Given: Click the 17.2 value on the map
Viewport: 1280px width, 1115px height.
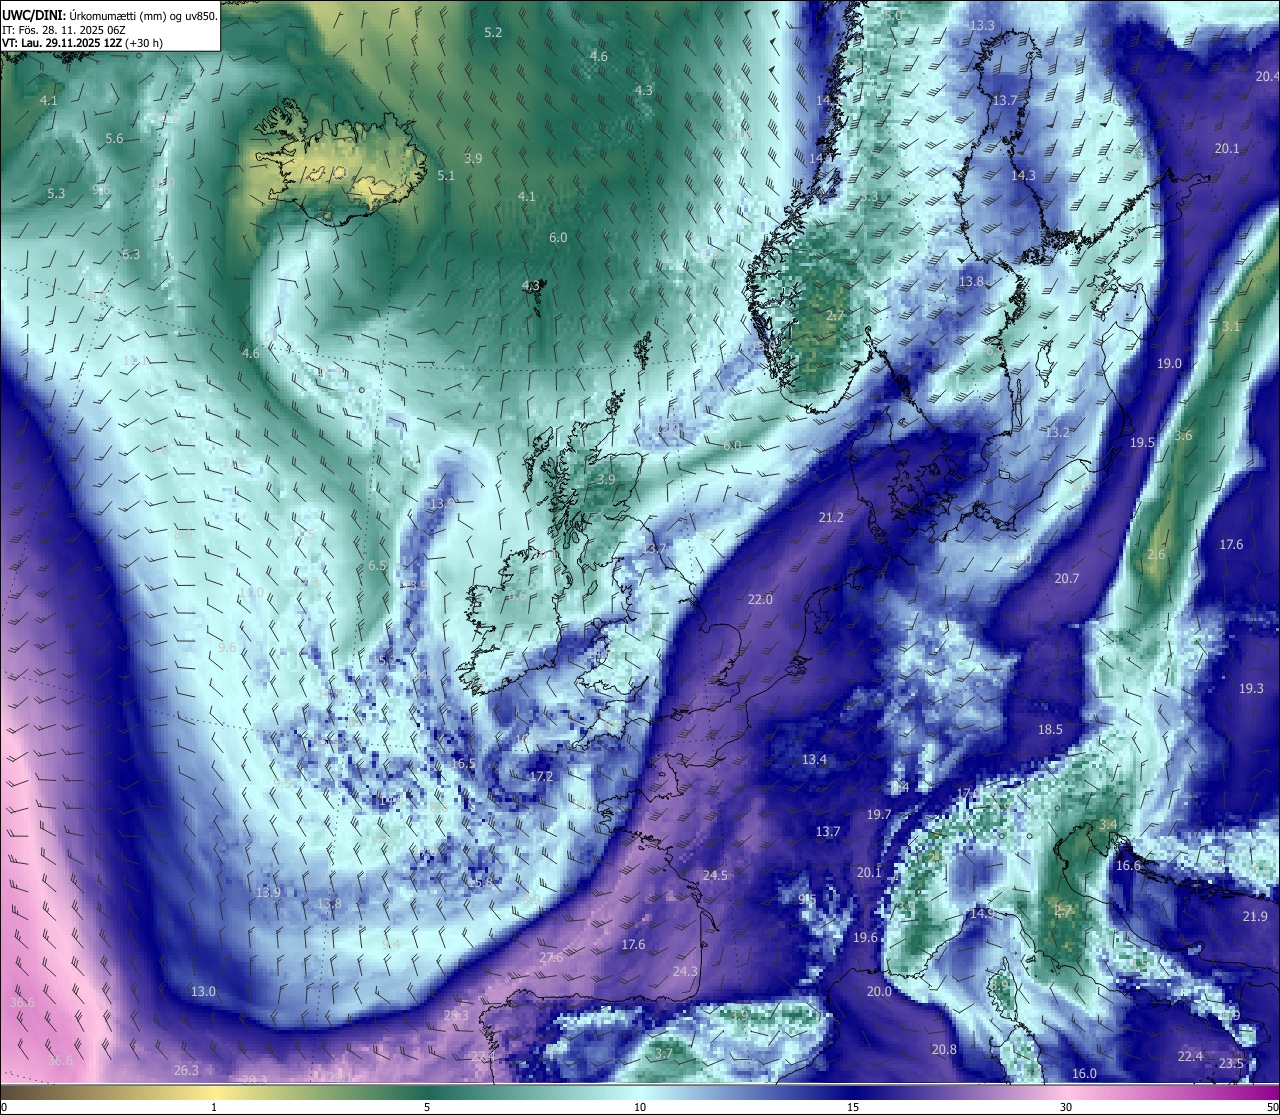Looking at the screenshot, I should pyautogui.click(x=541, y=777).
